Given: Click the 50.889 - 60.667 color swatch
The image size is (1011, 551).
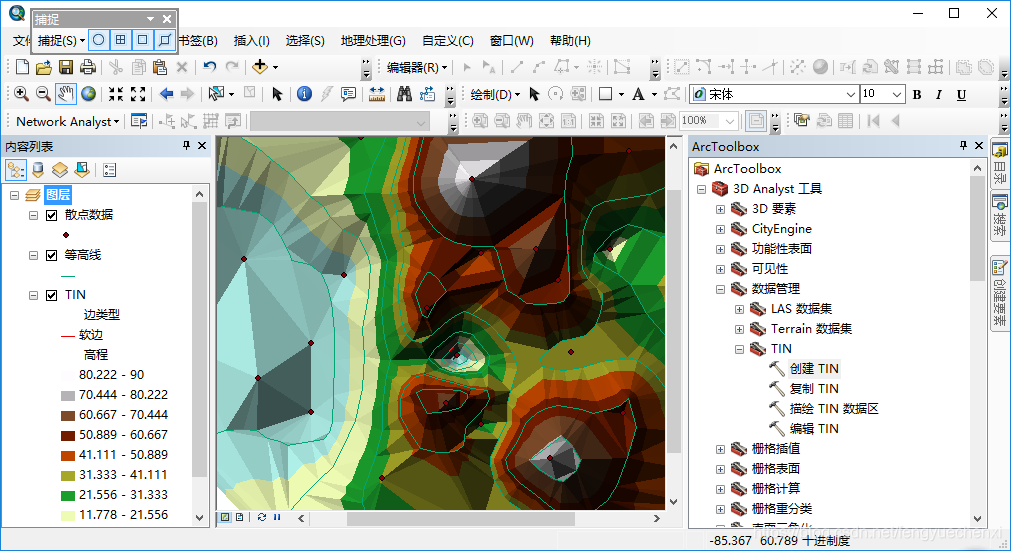Looking at the screenshot, I should 68,435.
